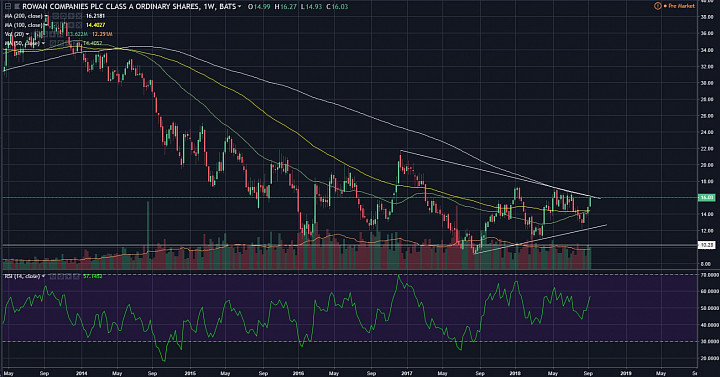
Task: Click the 30.00 level on price axis
Action: [x=706, y=83]
